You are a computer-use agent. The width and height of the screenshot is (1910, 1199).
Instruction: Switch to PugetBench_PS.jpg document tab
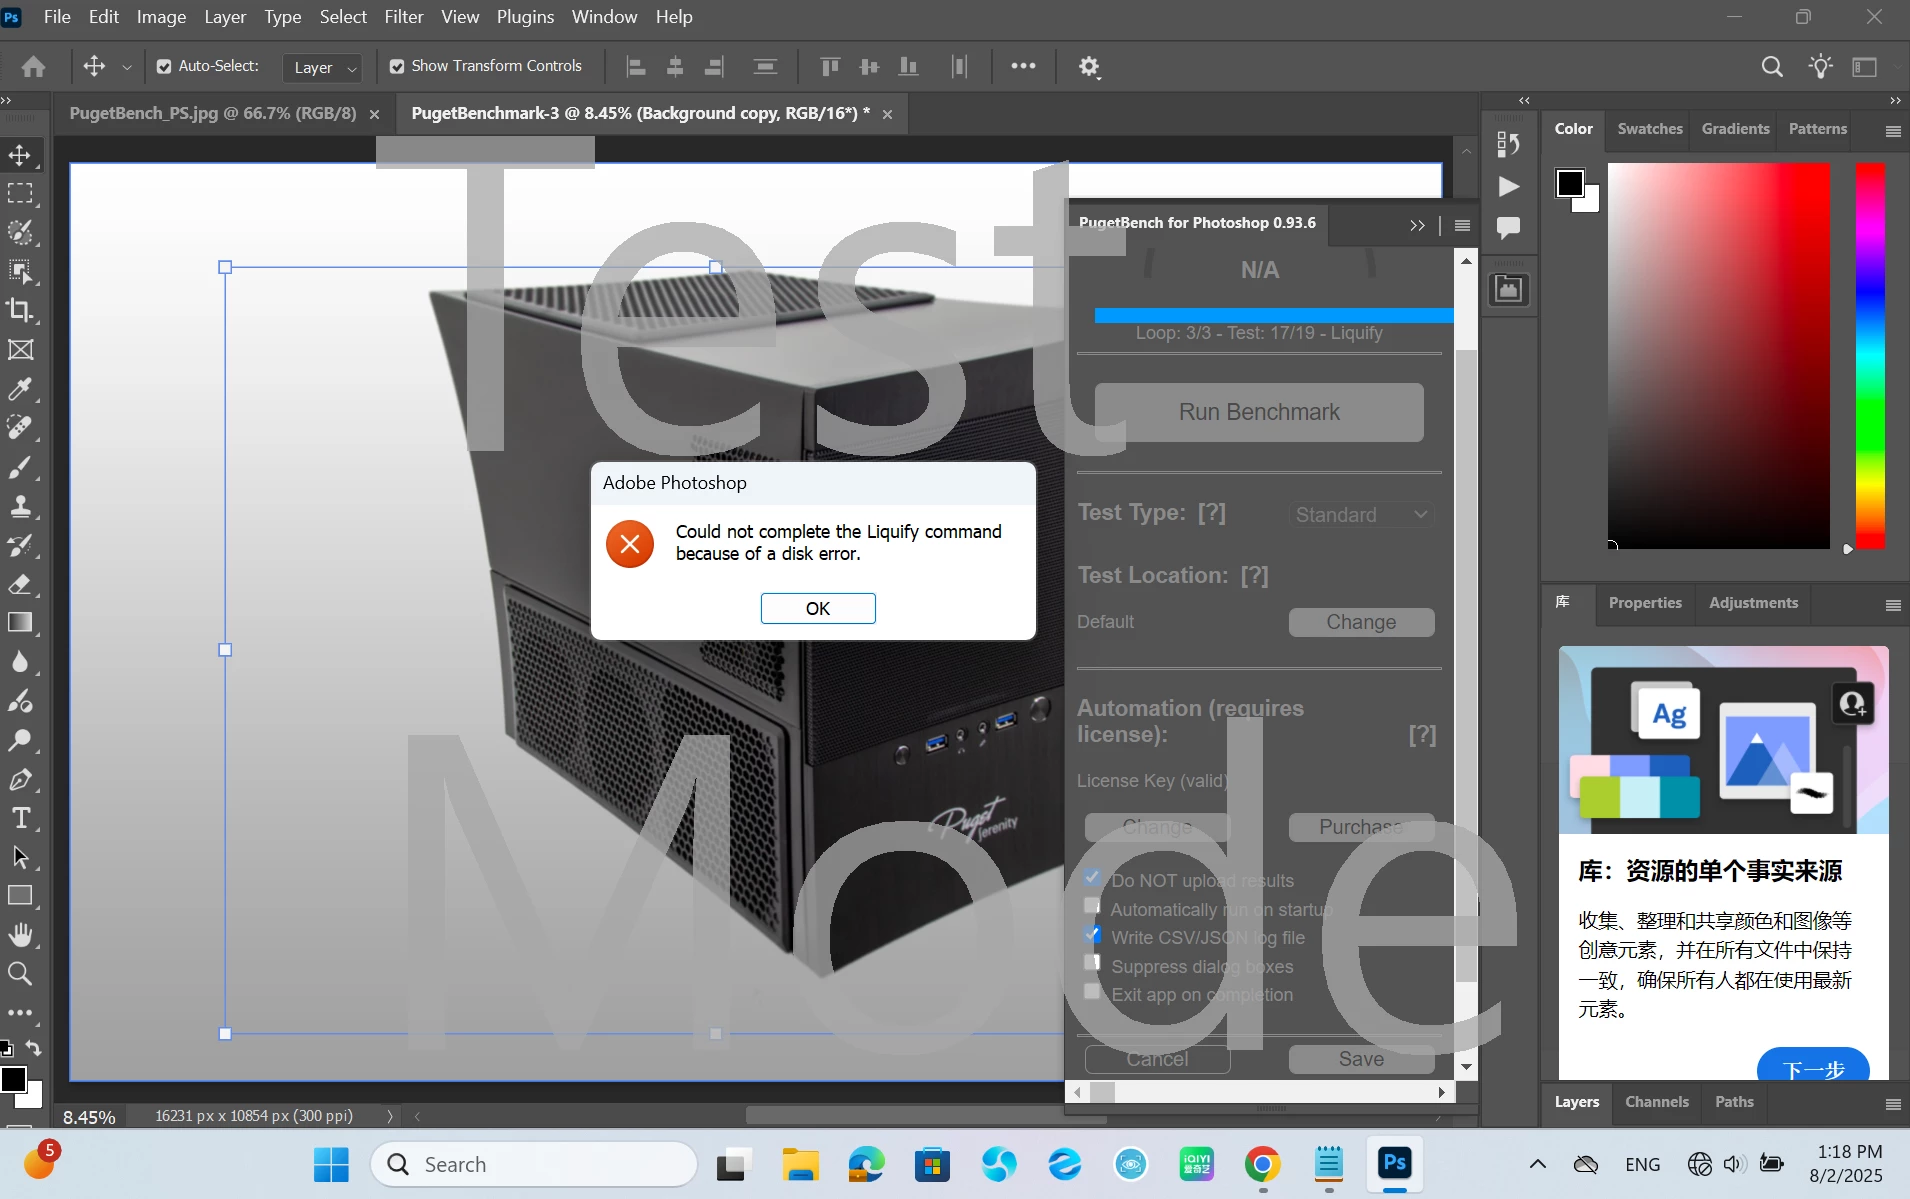213,113
